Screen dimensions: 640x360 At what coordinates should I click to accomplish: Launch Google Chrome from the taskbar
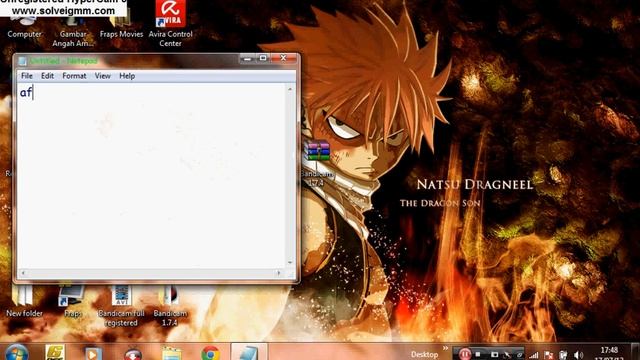pyautogui.click(x=211, y=353)
